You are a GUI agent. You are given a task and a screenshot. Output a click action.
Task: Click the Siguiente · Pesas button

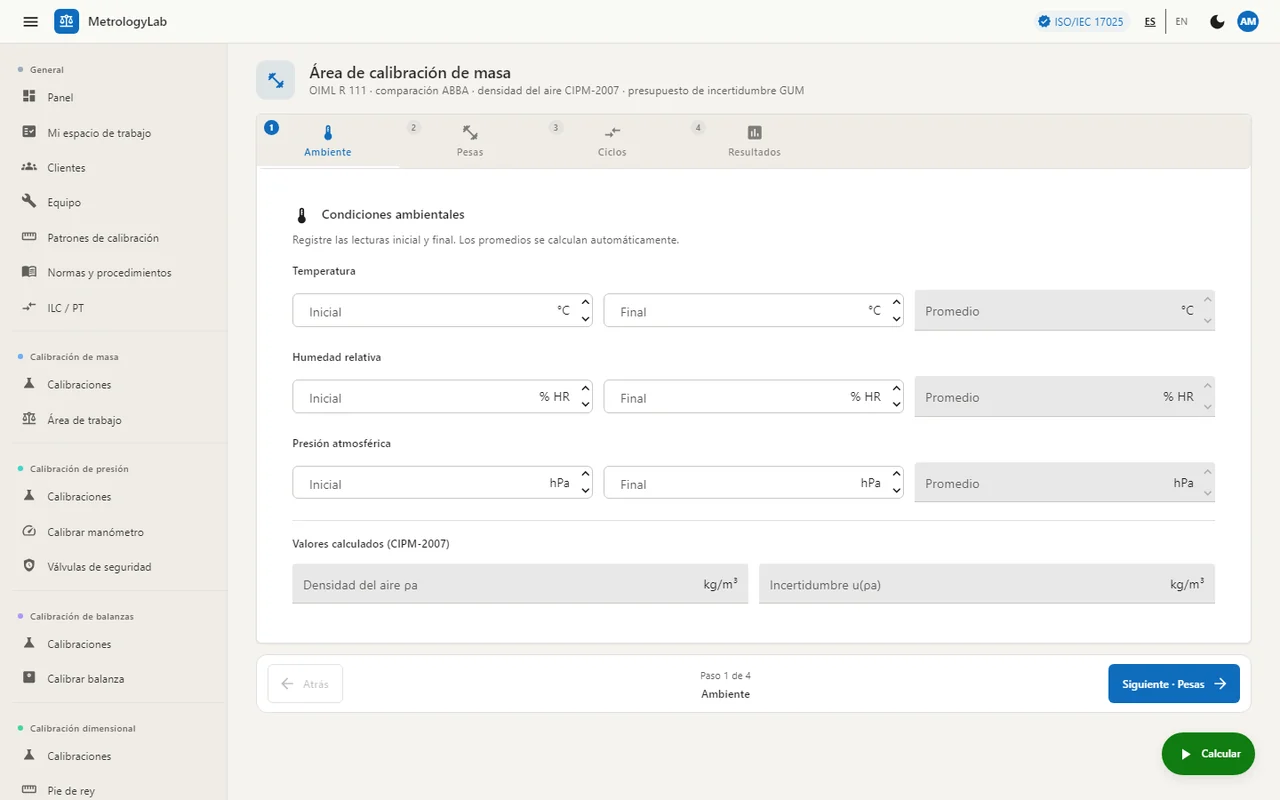coord(1174,684)
